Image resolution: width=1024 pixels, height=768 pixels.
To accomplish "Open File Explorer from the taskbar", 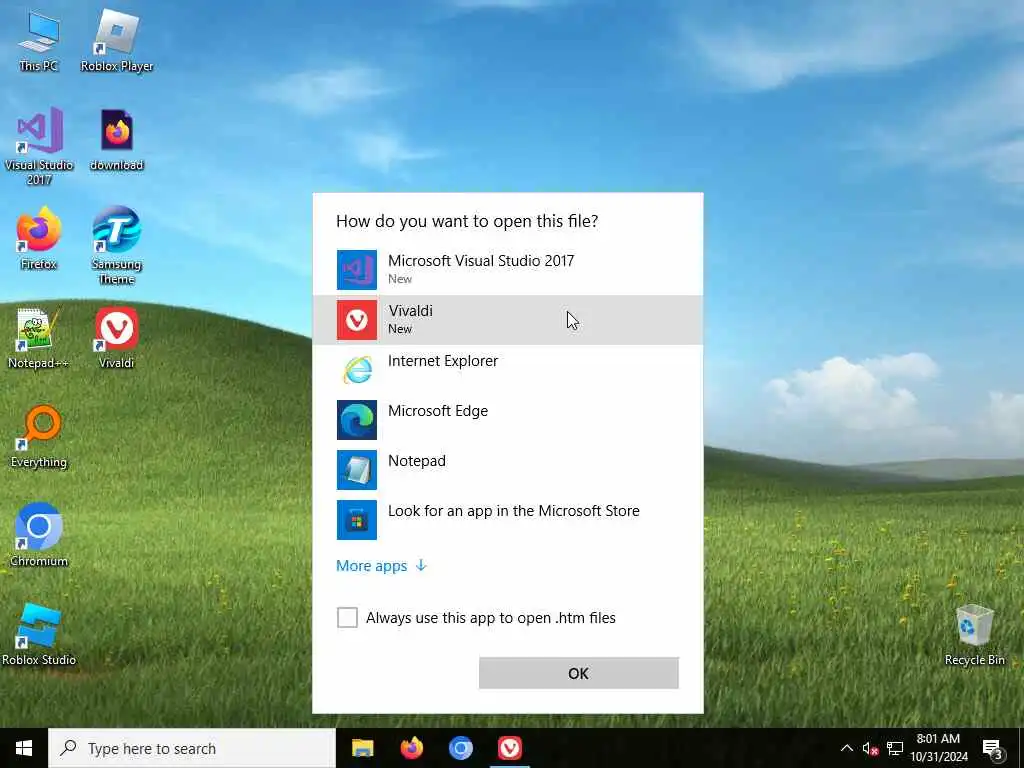I will point(362,748).
